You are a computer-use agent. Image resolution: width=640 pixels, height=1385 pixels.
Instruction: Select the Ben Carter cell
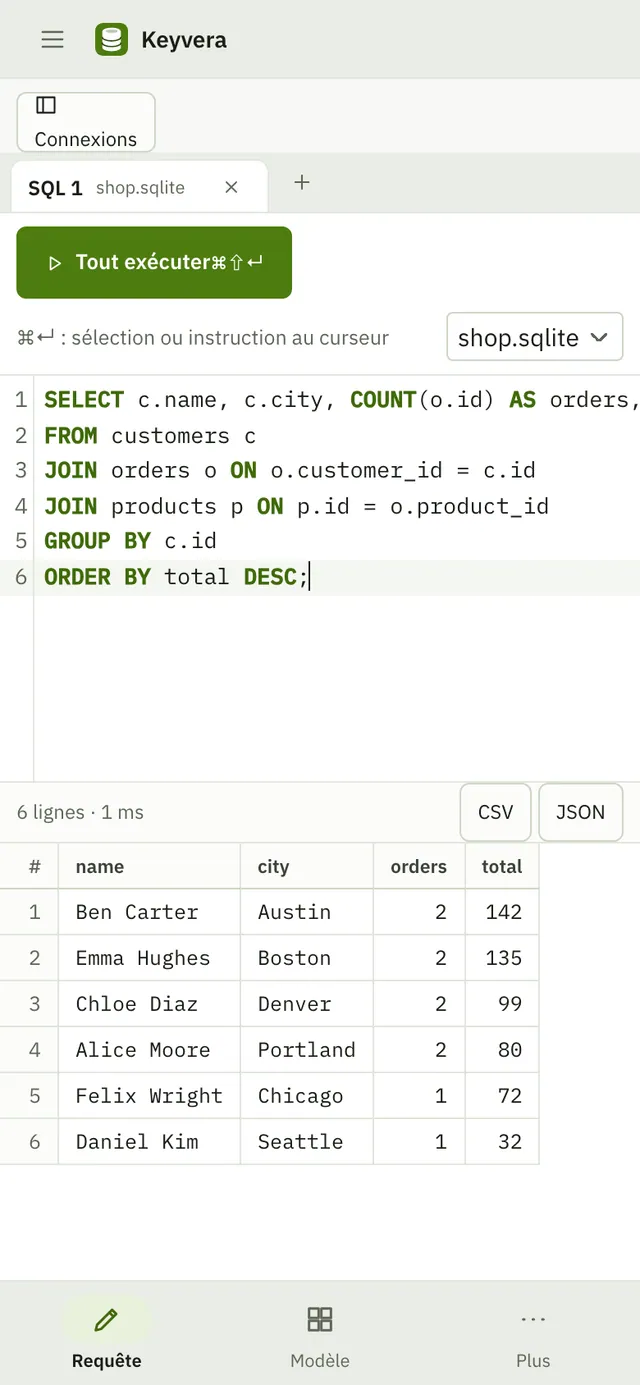(x=149, y=912)
